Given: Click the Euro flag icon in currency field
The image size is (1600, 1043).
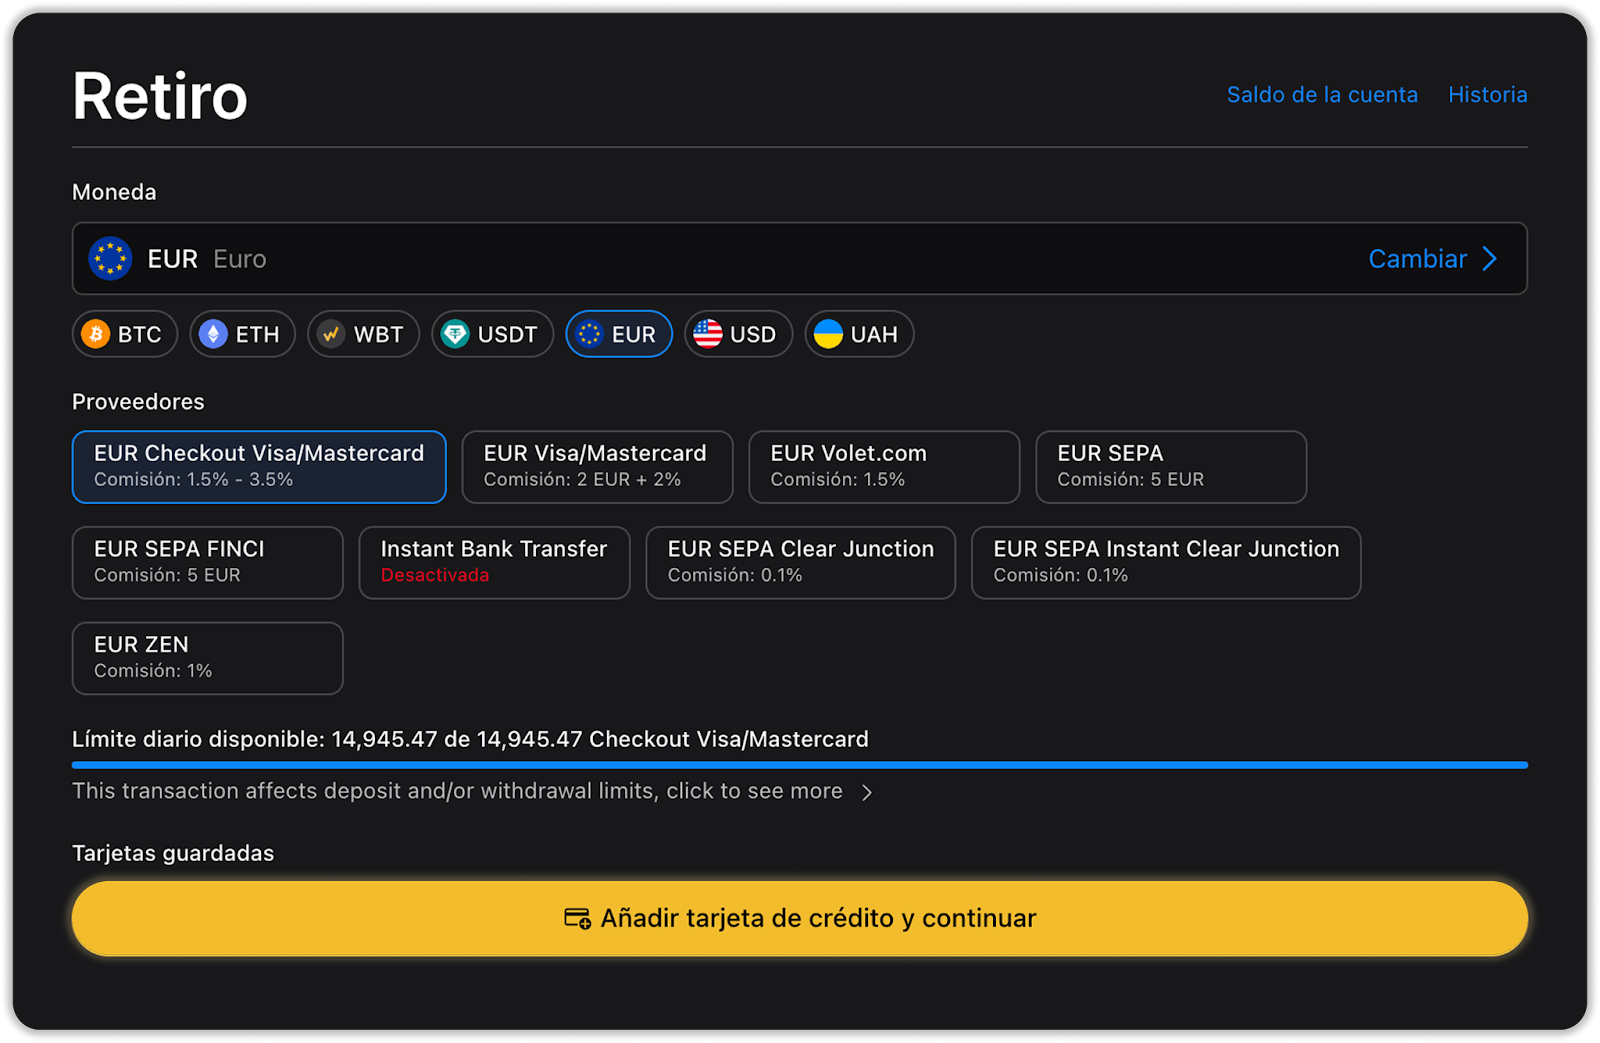Looking at the screenshot, I should tap(110, 259).
